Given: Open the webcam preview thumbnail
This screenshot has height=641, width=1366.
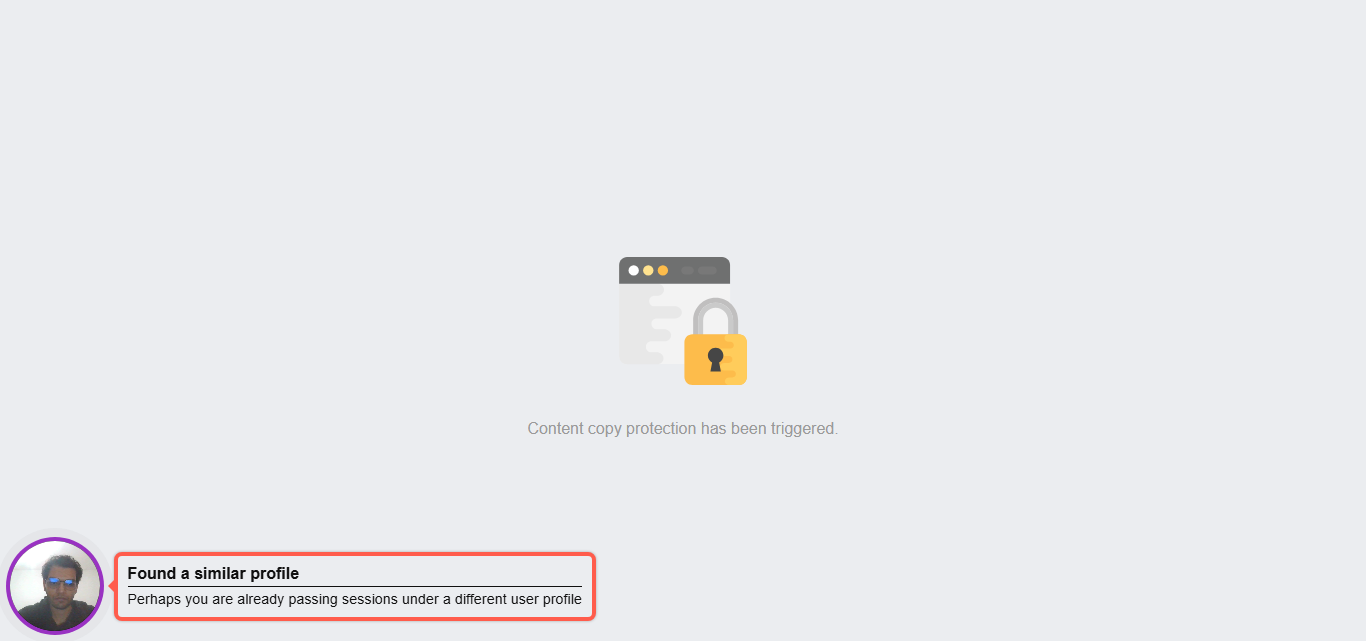Looking at the screenshot, I should pos(55,586).
